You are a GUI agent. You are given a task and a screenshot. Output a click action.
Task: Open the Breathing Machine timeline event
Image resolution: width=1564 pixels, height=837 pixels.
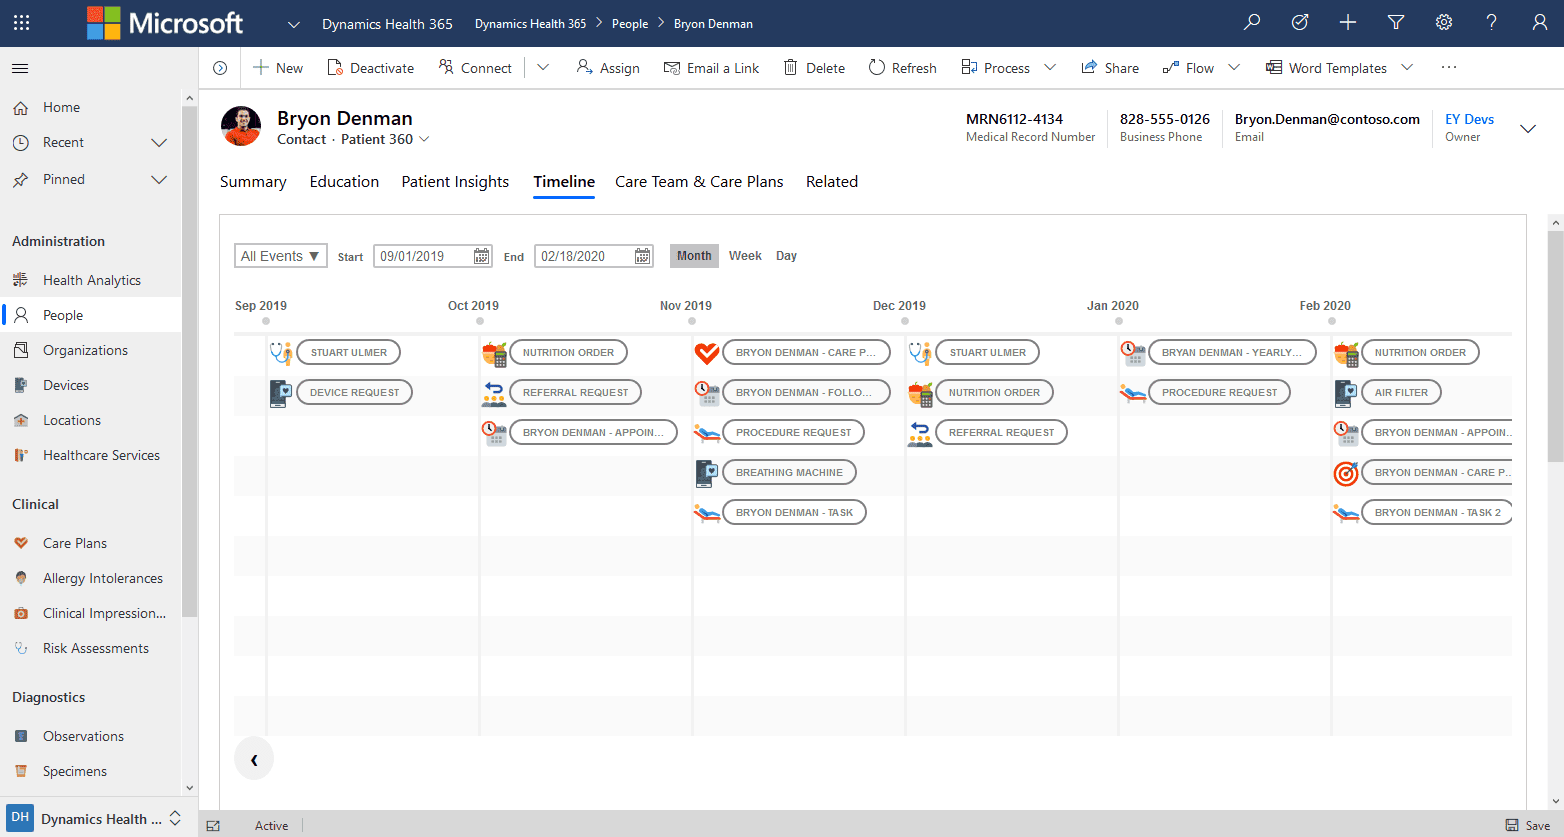pyautogui.click(x=789, y=473)
